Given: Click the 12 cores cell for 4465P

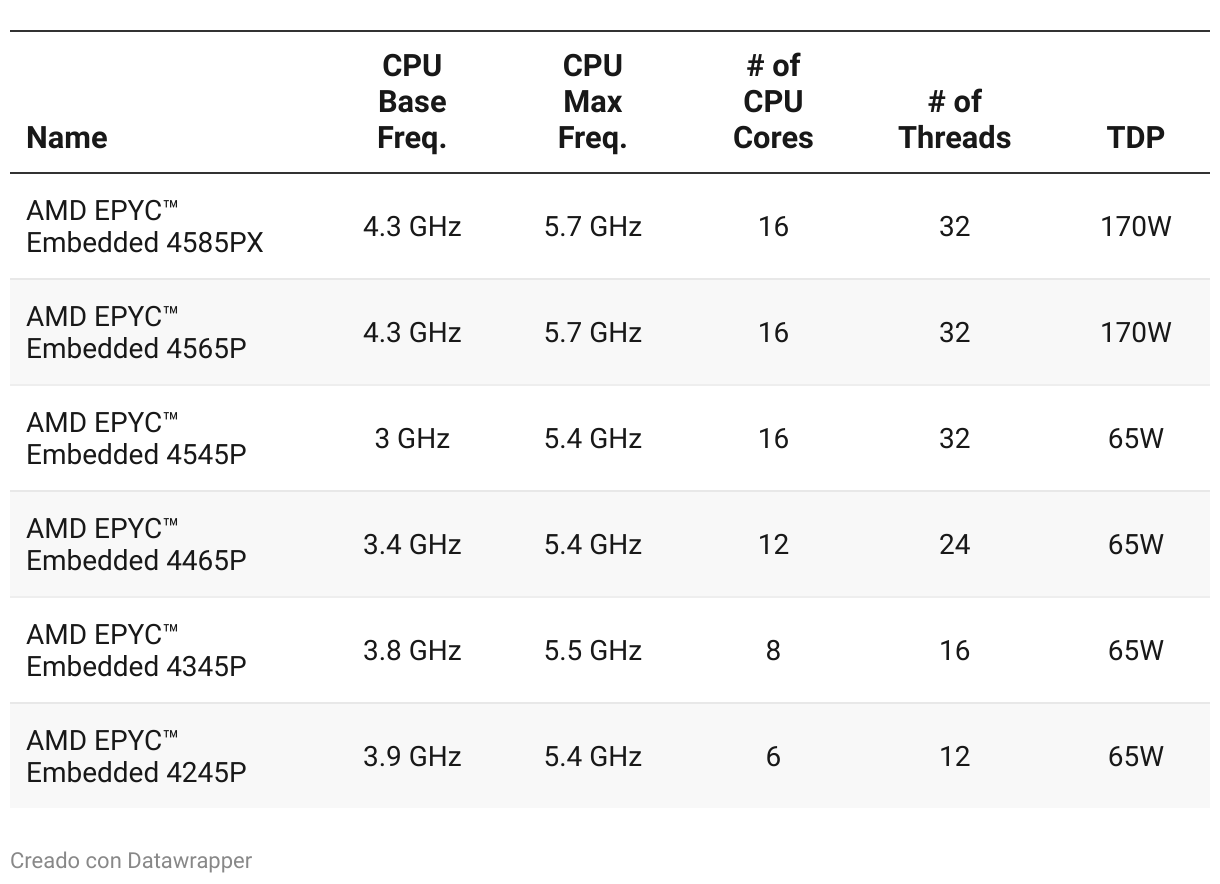Looking at the screenshot, I should [773, 544].
